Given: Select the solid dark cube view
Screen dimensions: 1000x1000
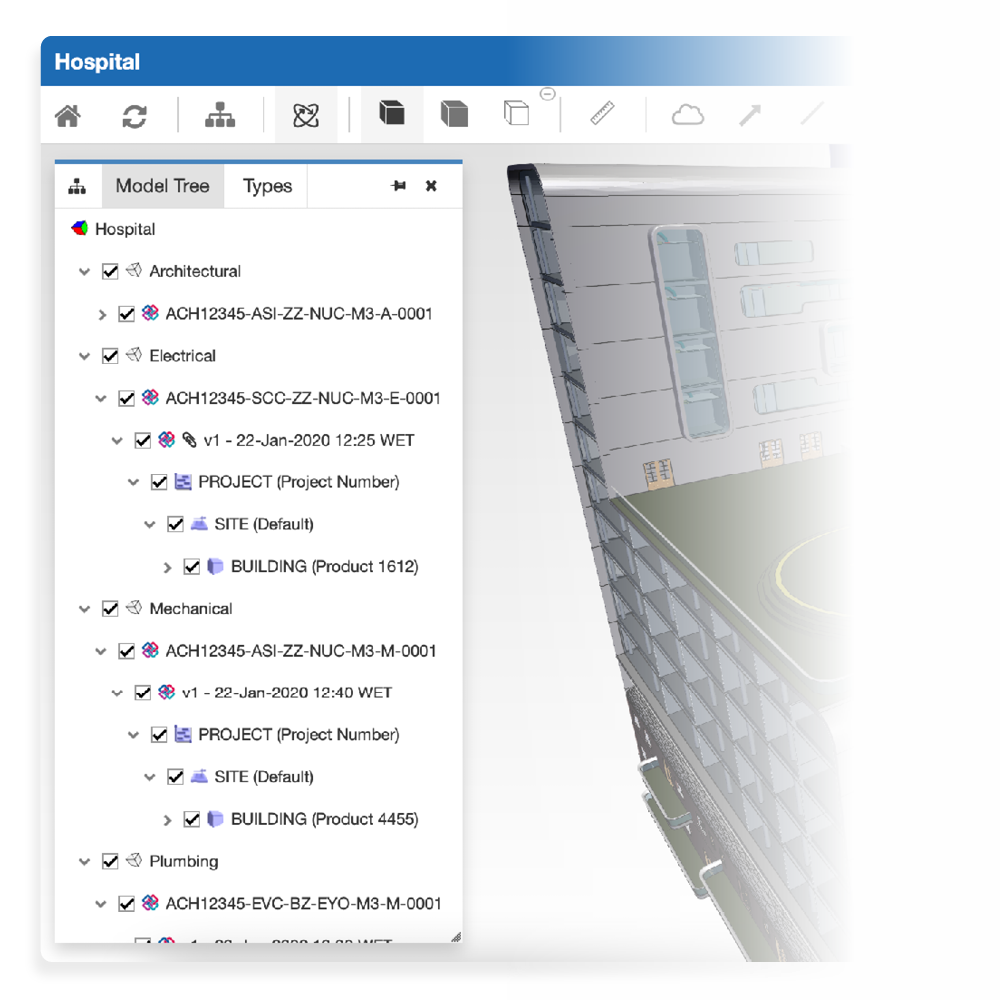Looking at the screenshot, I should click(x=392, y=114).
